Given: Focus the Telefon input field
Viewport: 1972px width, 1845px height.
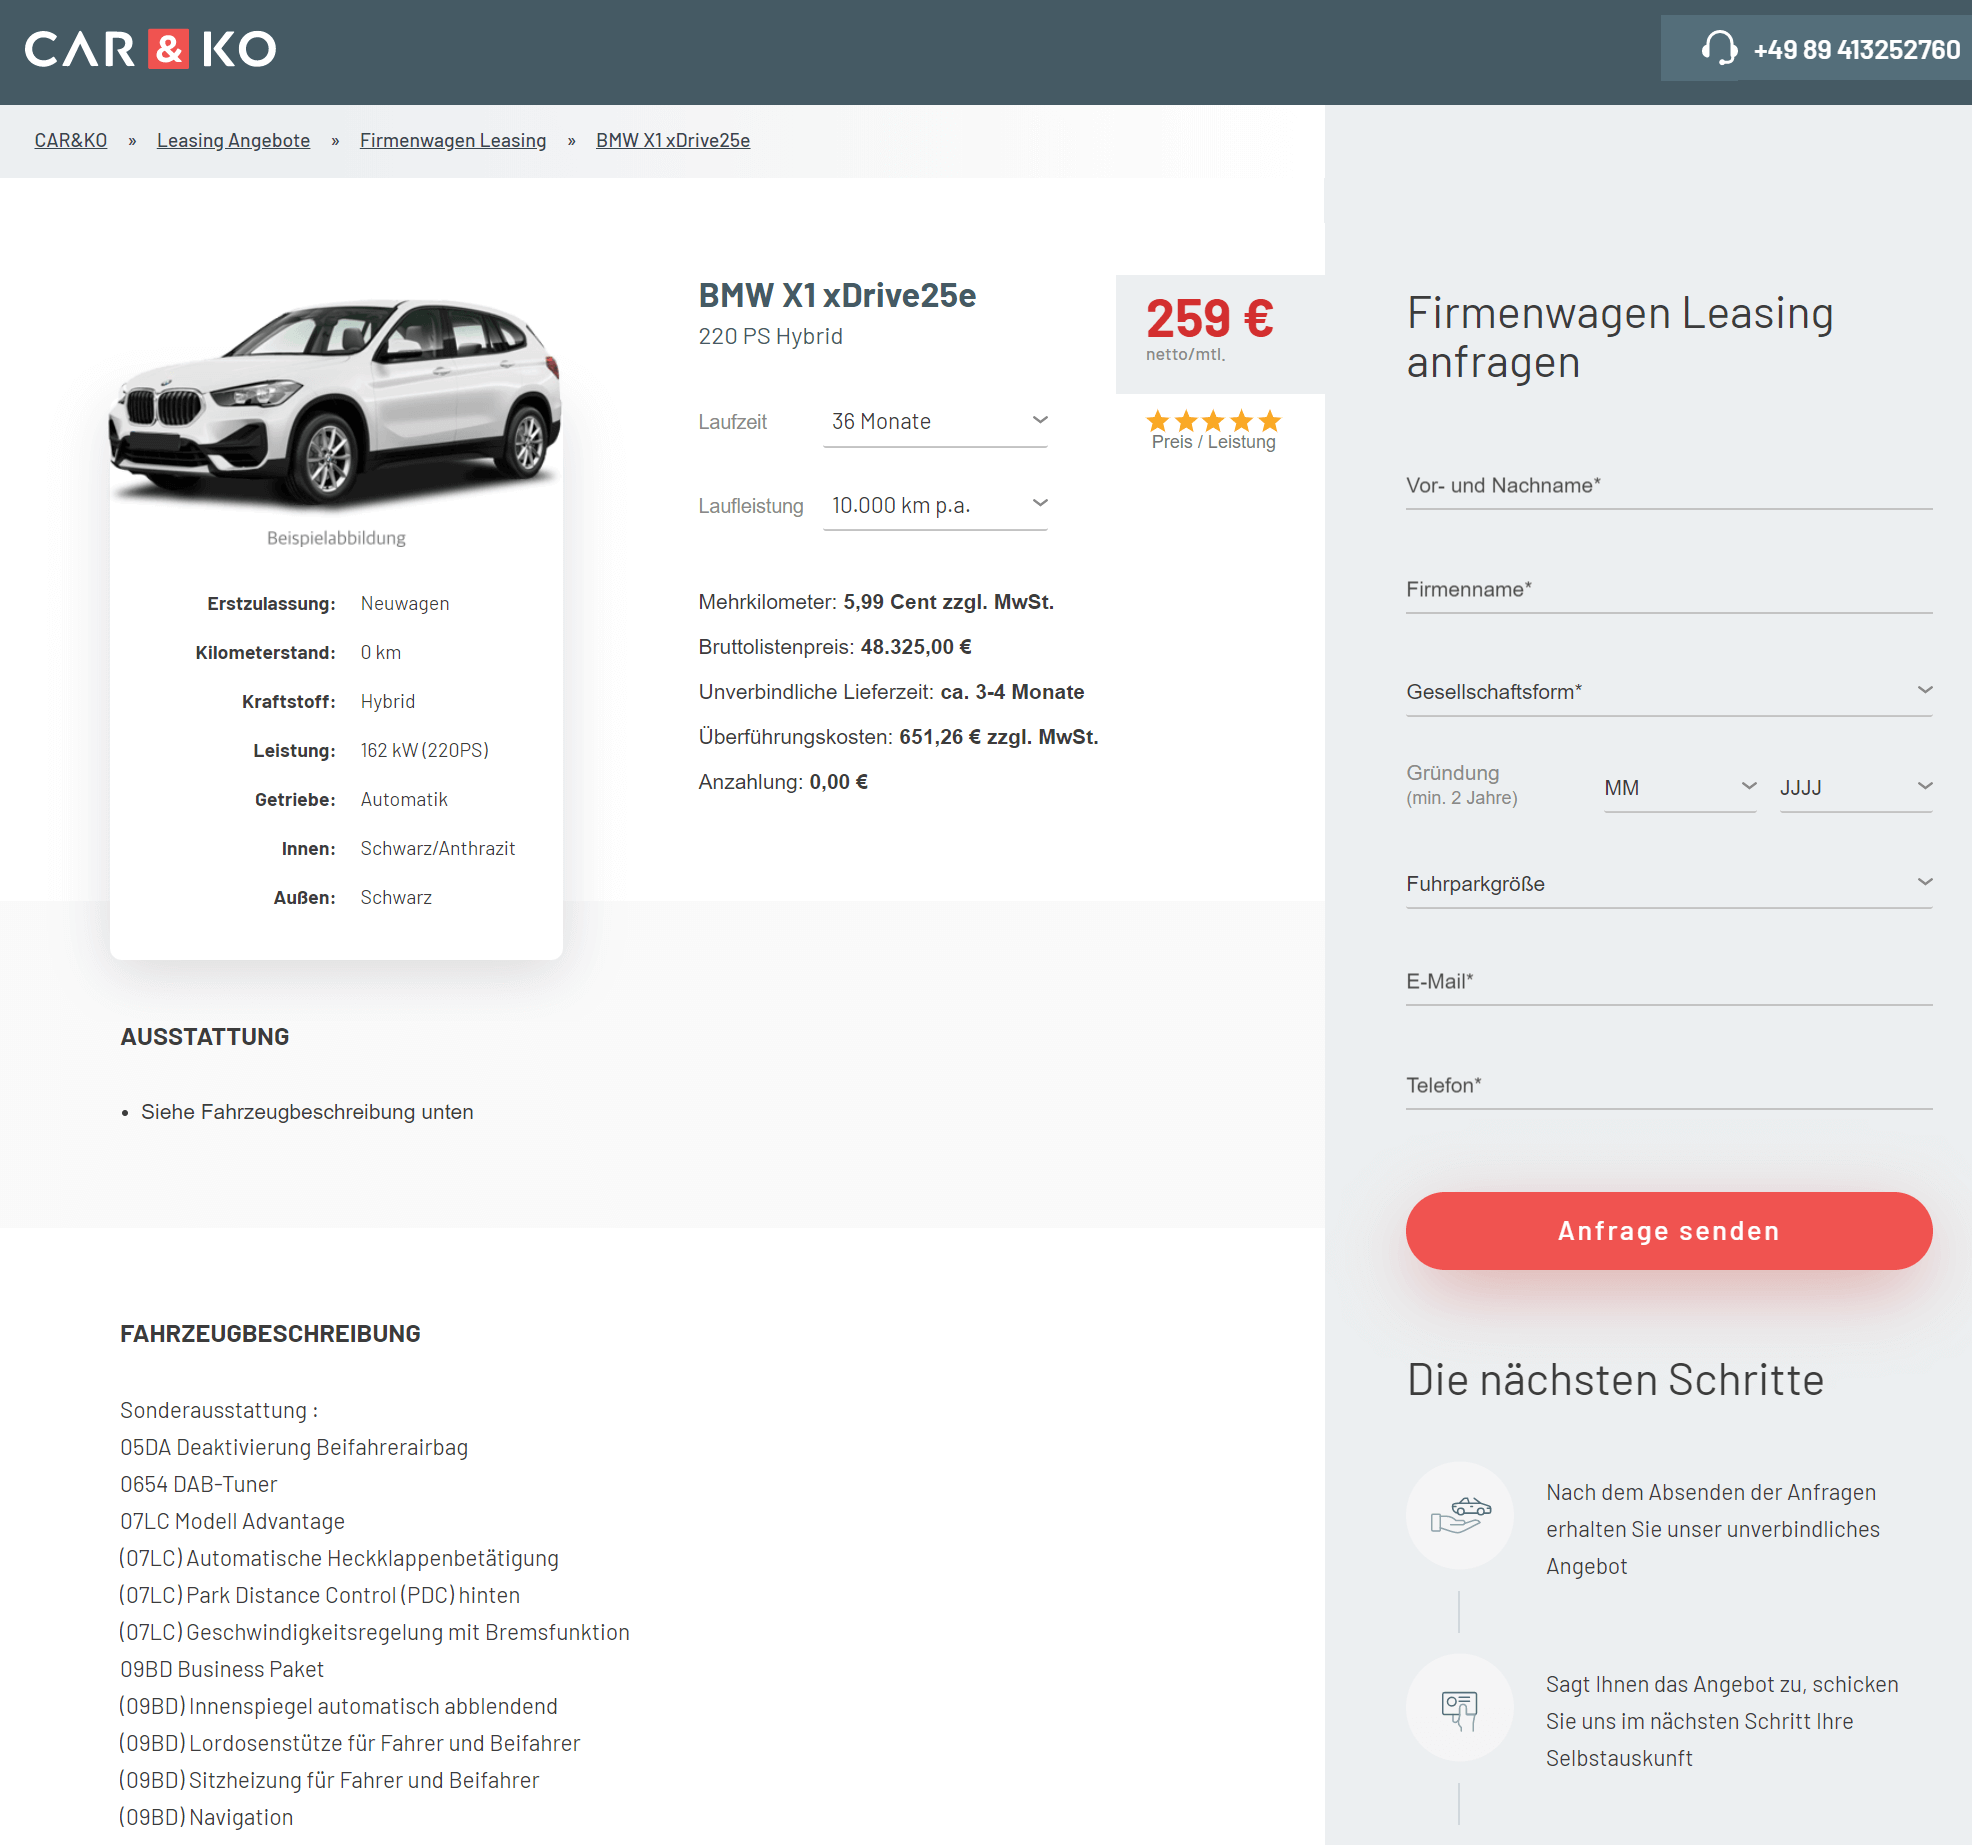Looking at the screenshot, I should (x=1669, y=1085).
